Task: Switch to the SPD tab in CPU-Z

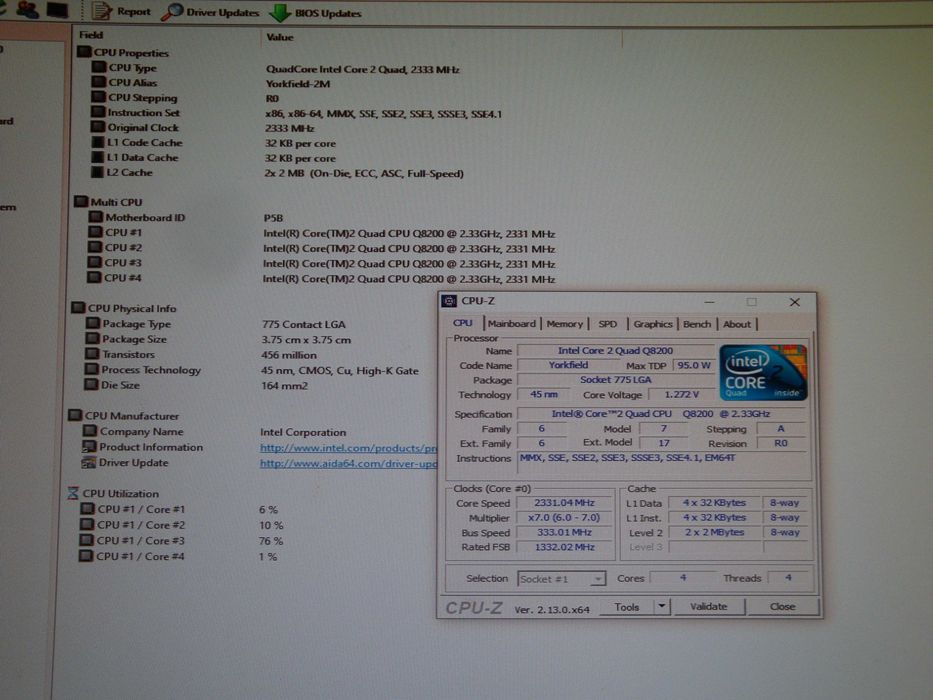Action: tap(608, 324)
